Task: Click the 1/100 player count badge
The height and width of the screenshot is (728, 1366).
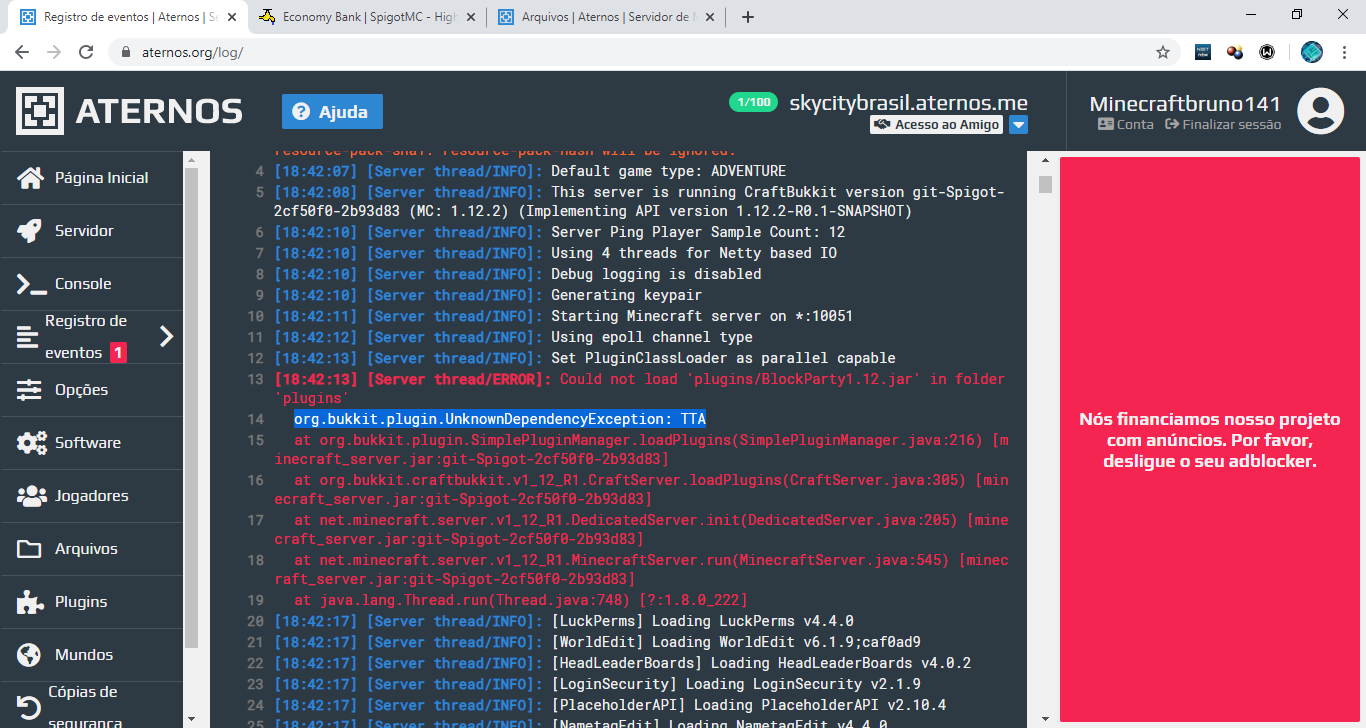Action: [x=753, y=102]
